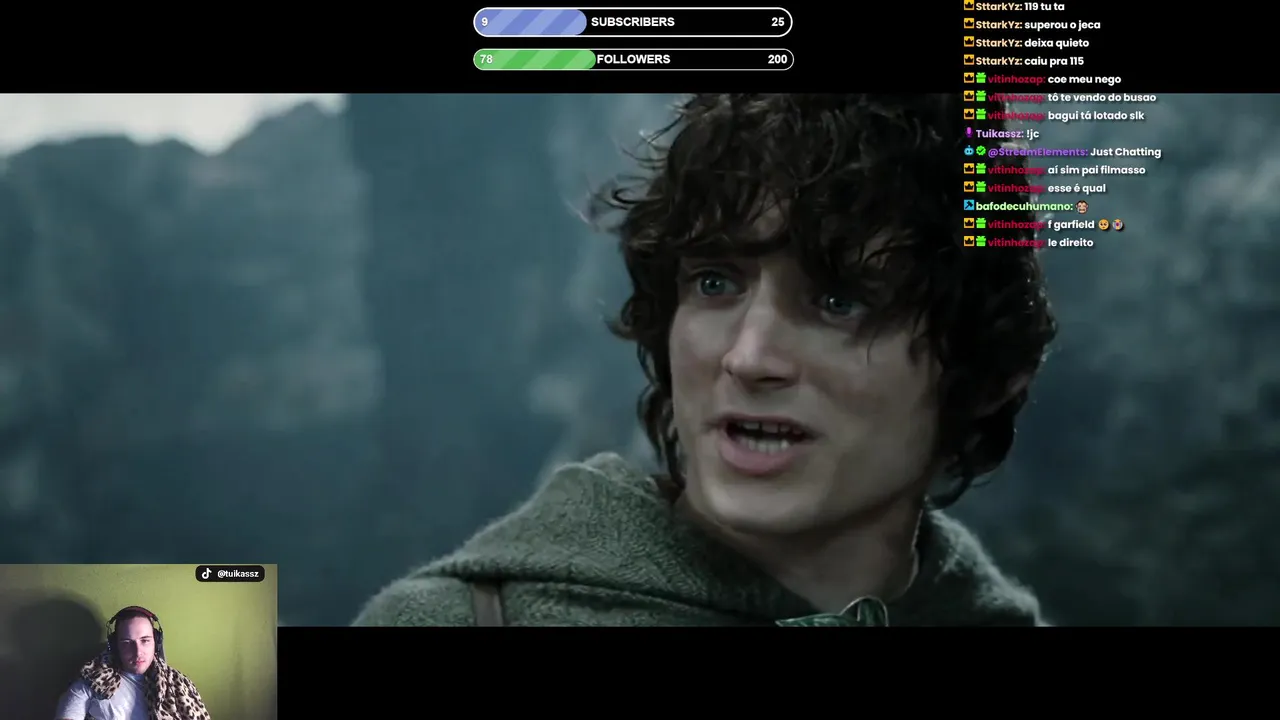
Task: Click the clown emoji after 'f garfield'
Action: (1117, 224)
